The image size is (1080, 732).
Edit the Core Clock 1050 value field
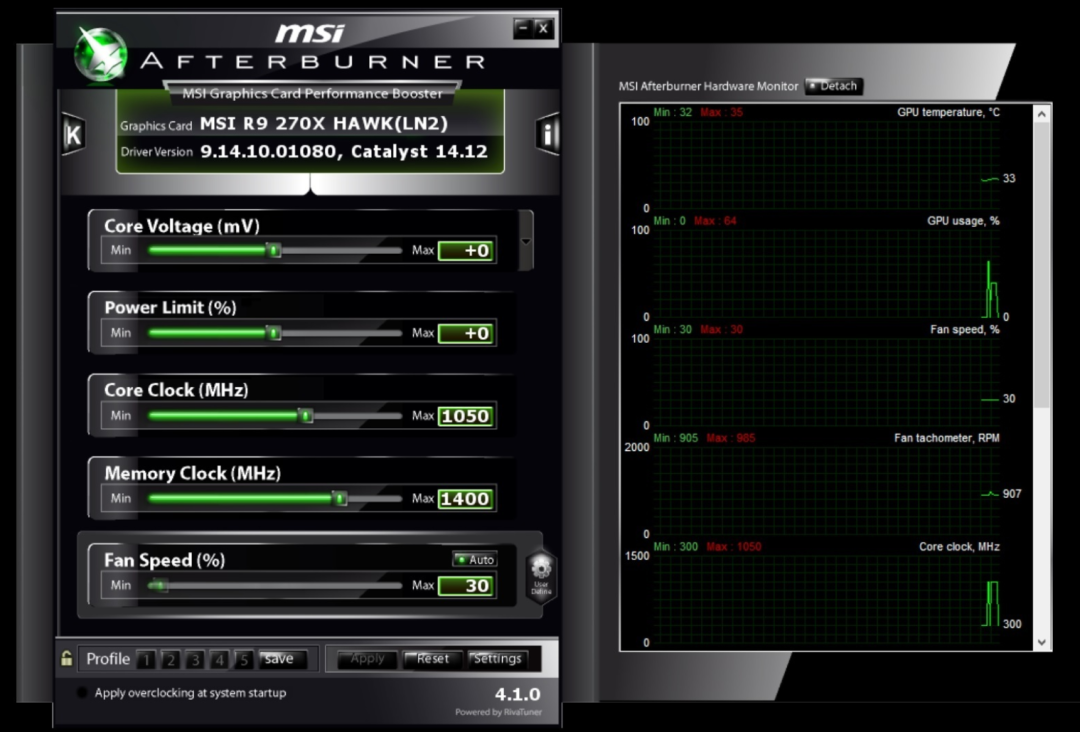(466, 416)
